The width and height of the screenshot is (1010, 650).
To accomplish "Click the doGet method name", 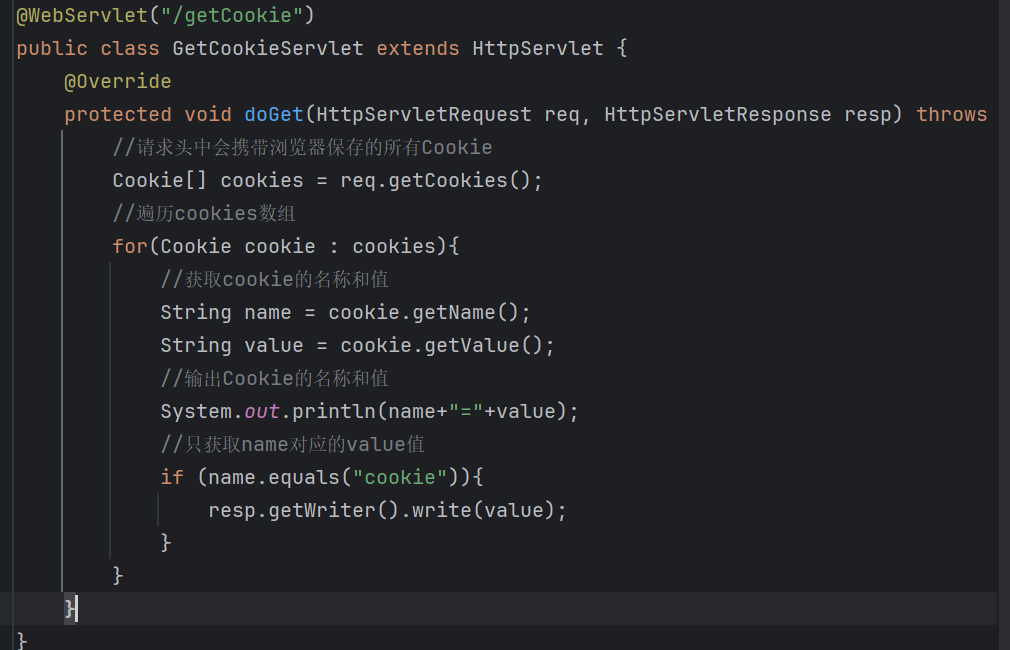I will click(x=274, y=115).
